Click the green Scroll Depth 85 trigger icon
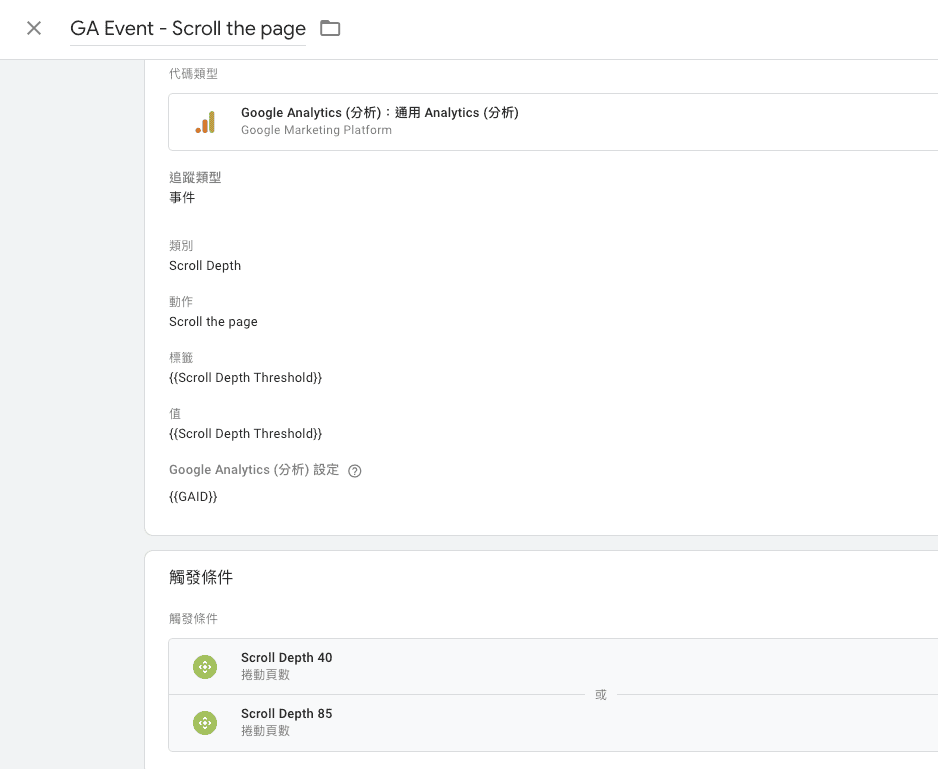 click(205, 723)
